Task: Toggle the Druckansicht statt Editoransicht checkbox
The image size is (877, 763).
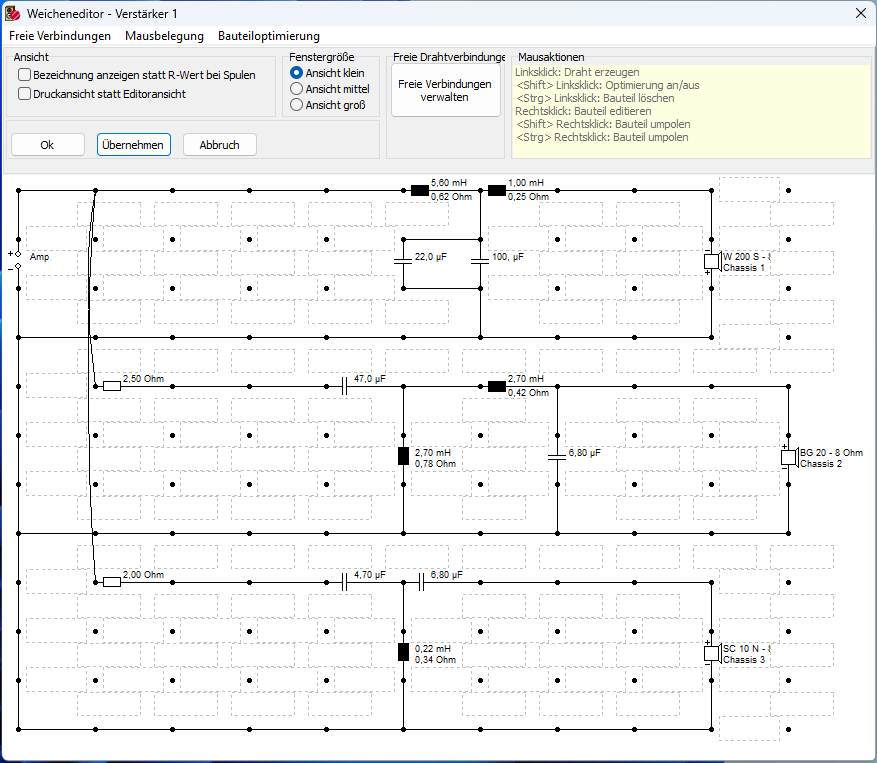Action: [x=25, y=94]
